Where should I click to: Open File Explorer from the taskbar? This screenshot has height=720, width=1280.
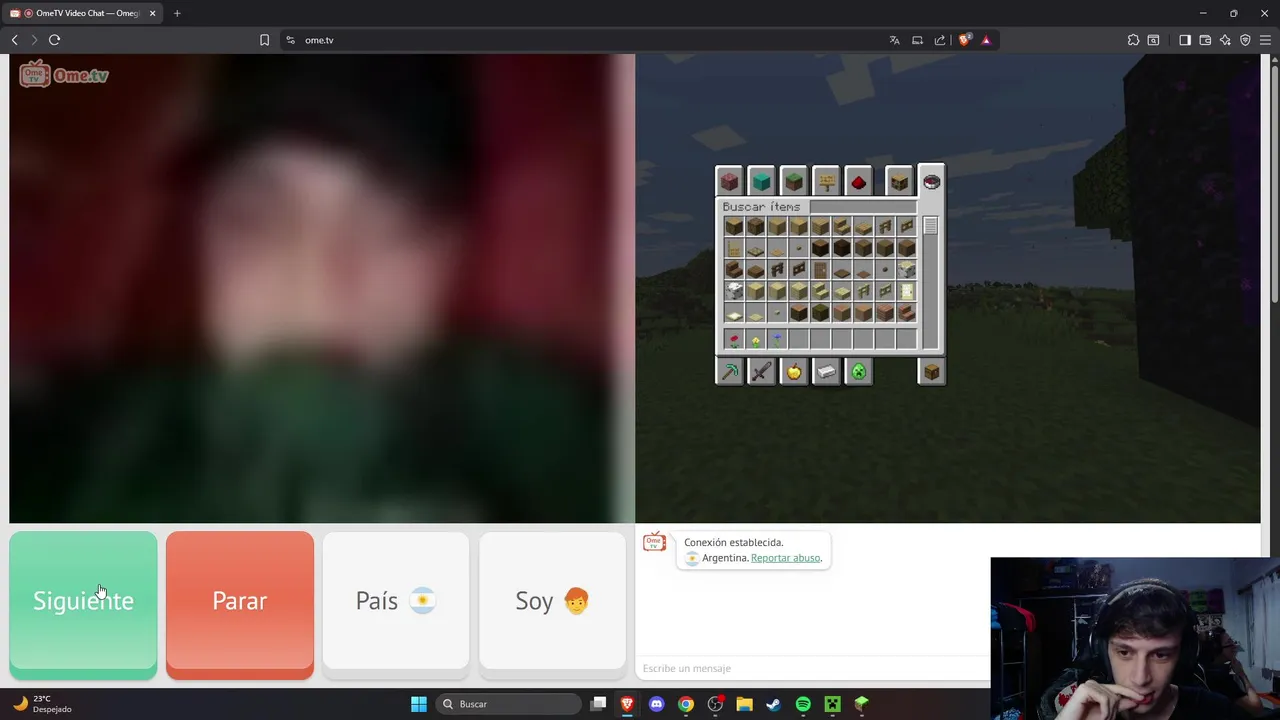pos(744,704)
